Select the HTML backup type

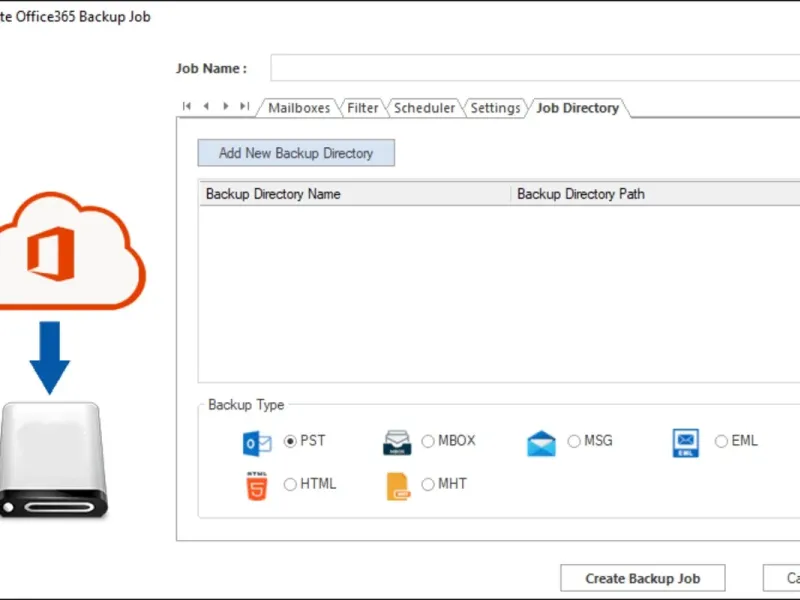(290, 484)
